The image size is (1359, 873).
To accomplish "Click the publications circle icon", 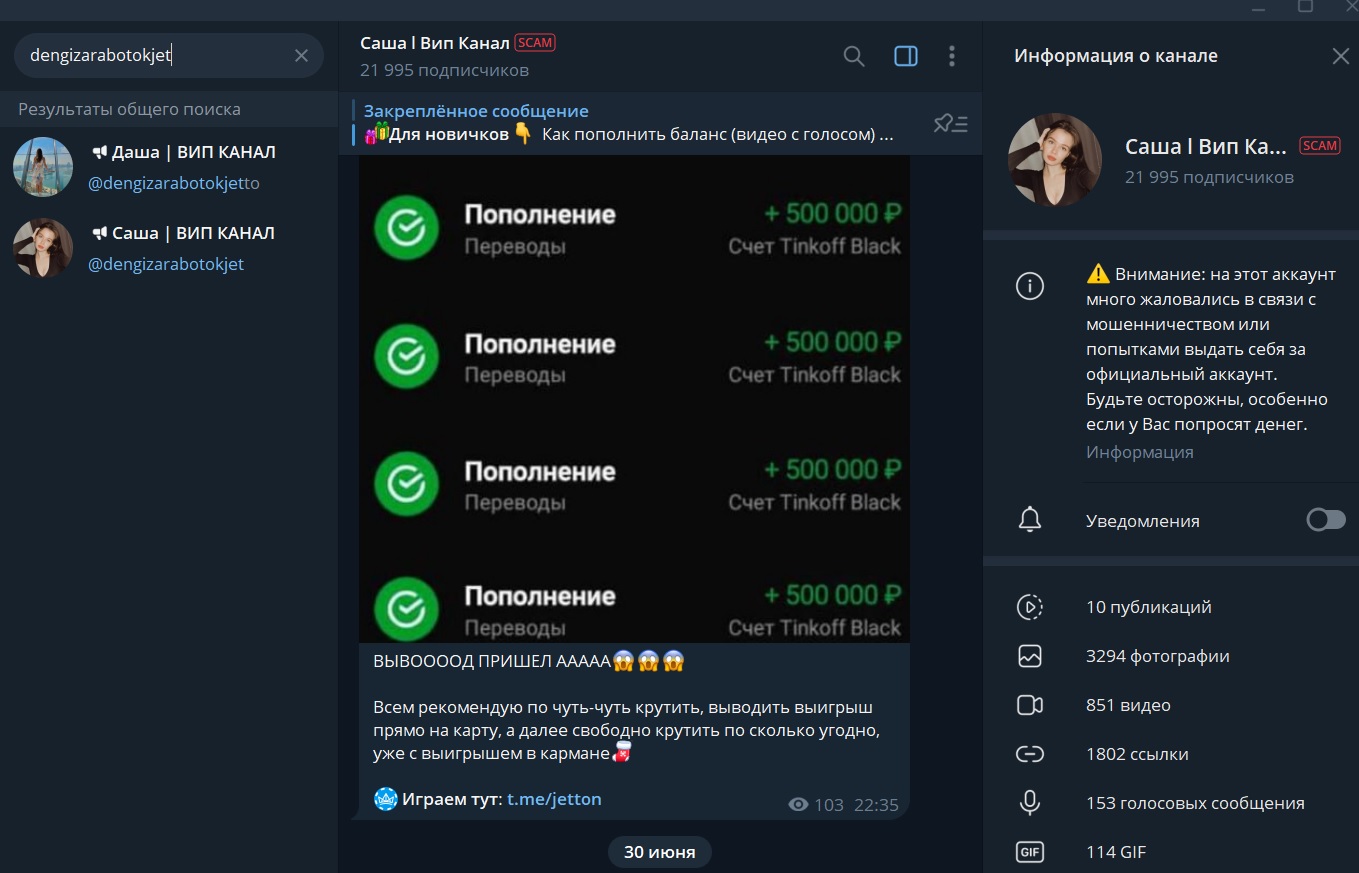I will (x=1029, y=607).
